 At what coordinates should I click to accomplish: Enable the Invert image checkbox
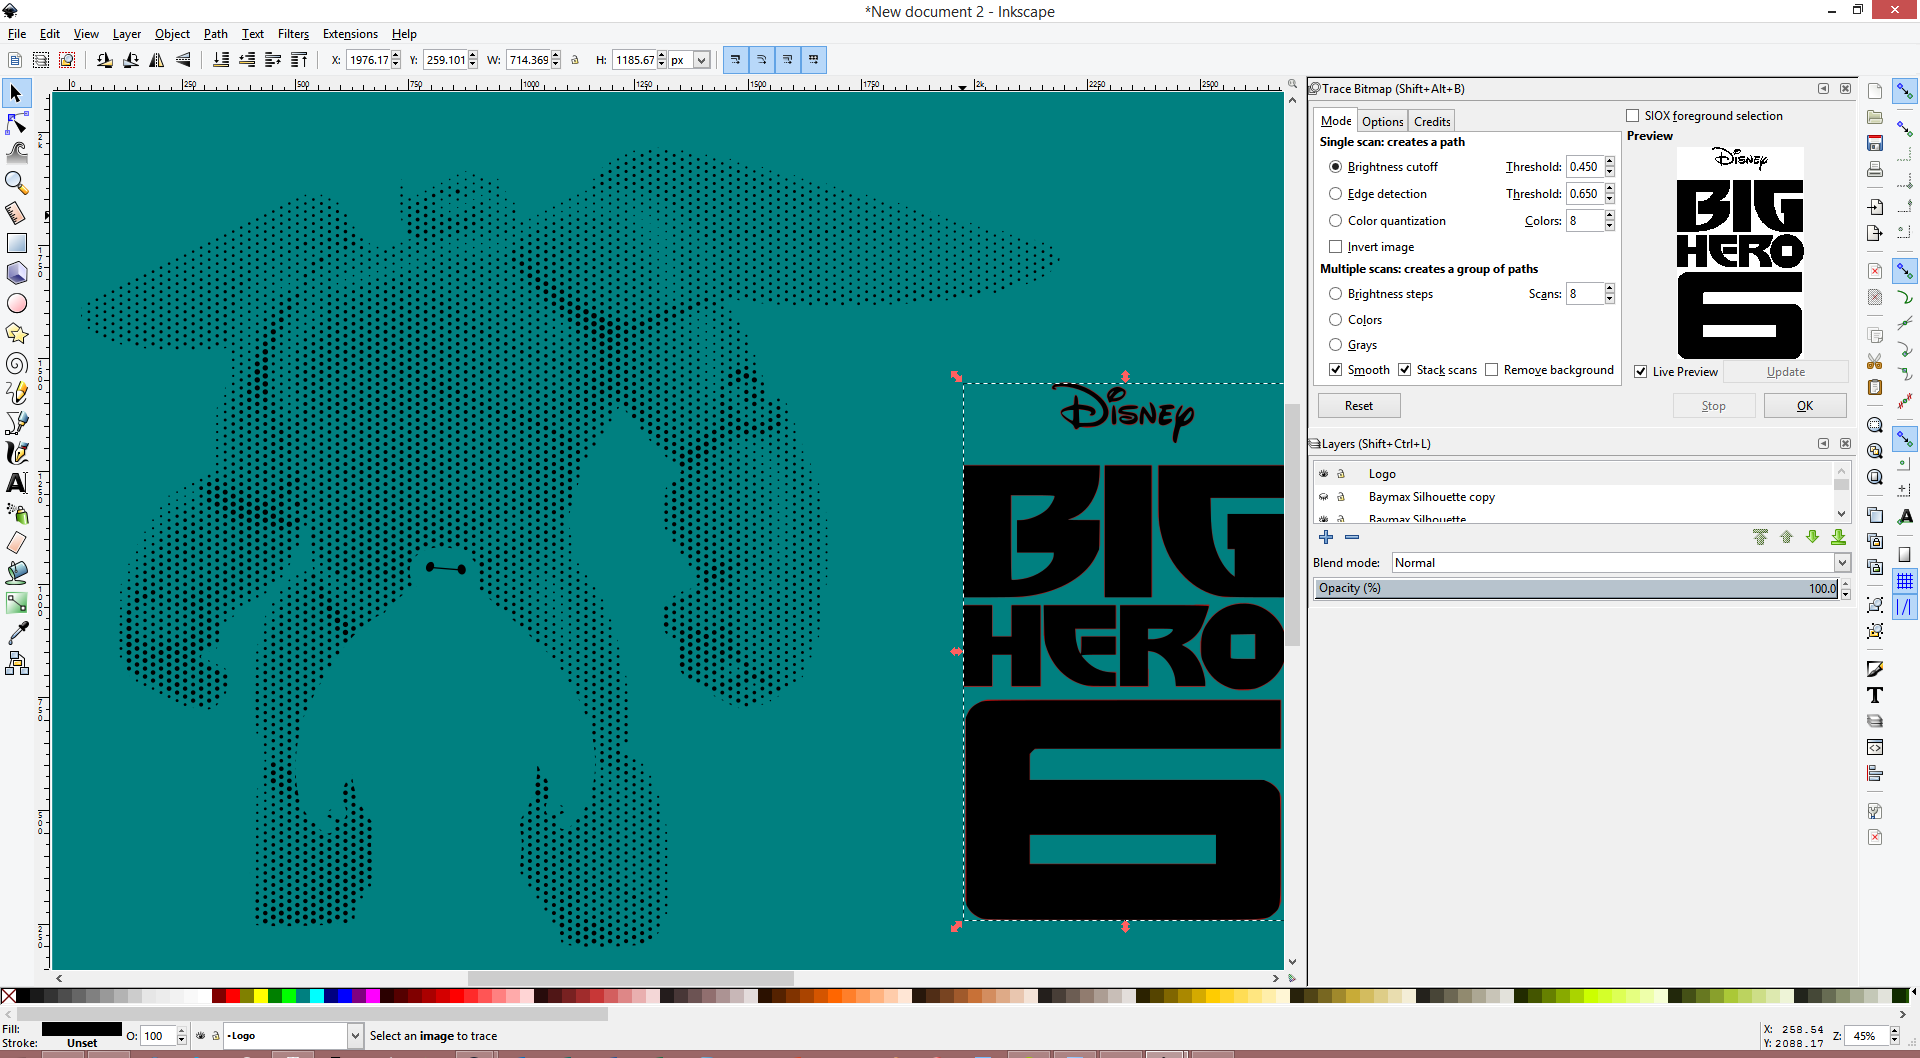click(1335, 247)
